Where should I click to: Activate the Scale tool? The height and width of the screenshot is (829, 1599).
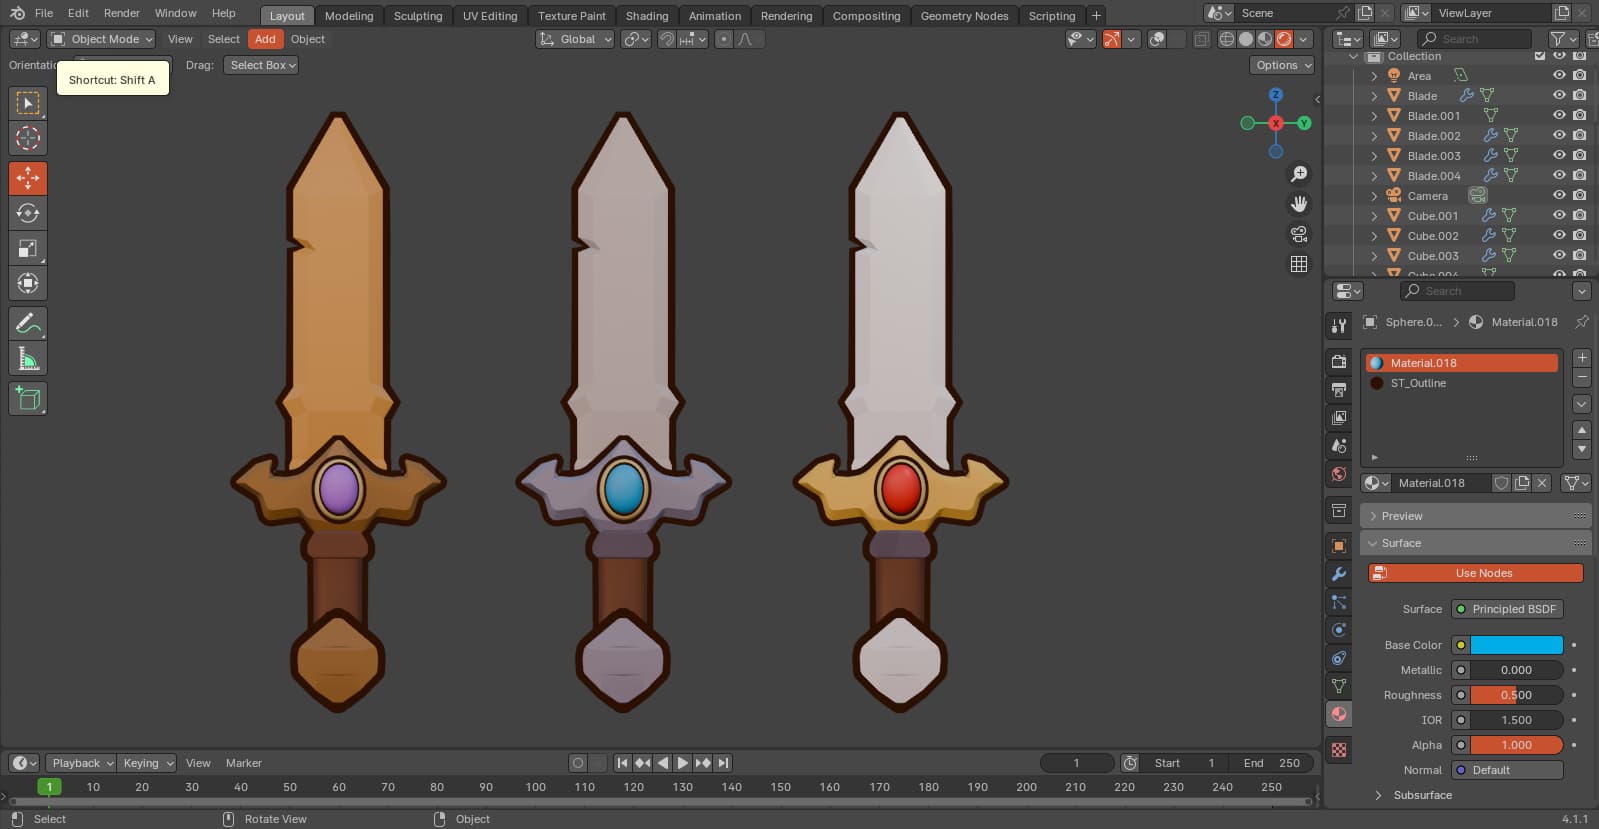[28, 248]
